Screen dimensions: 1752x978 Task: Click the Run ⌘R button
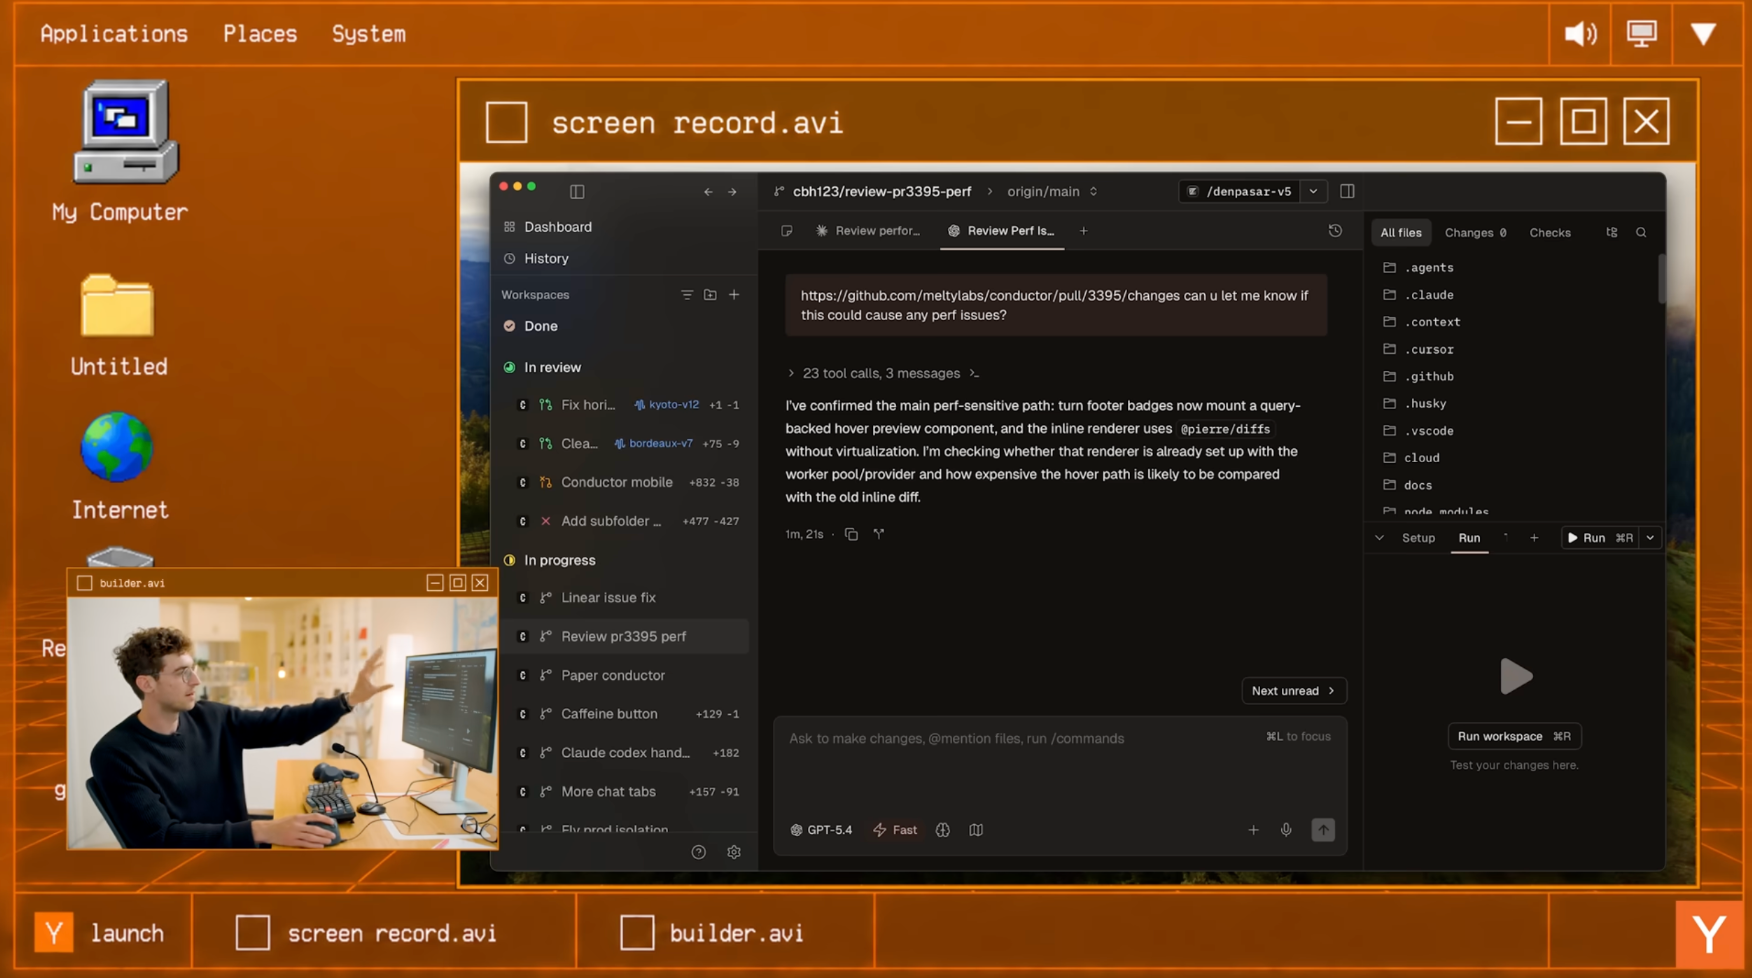1600,538
